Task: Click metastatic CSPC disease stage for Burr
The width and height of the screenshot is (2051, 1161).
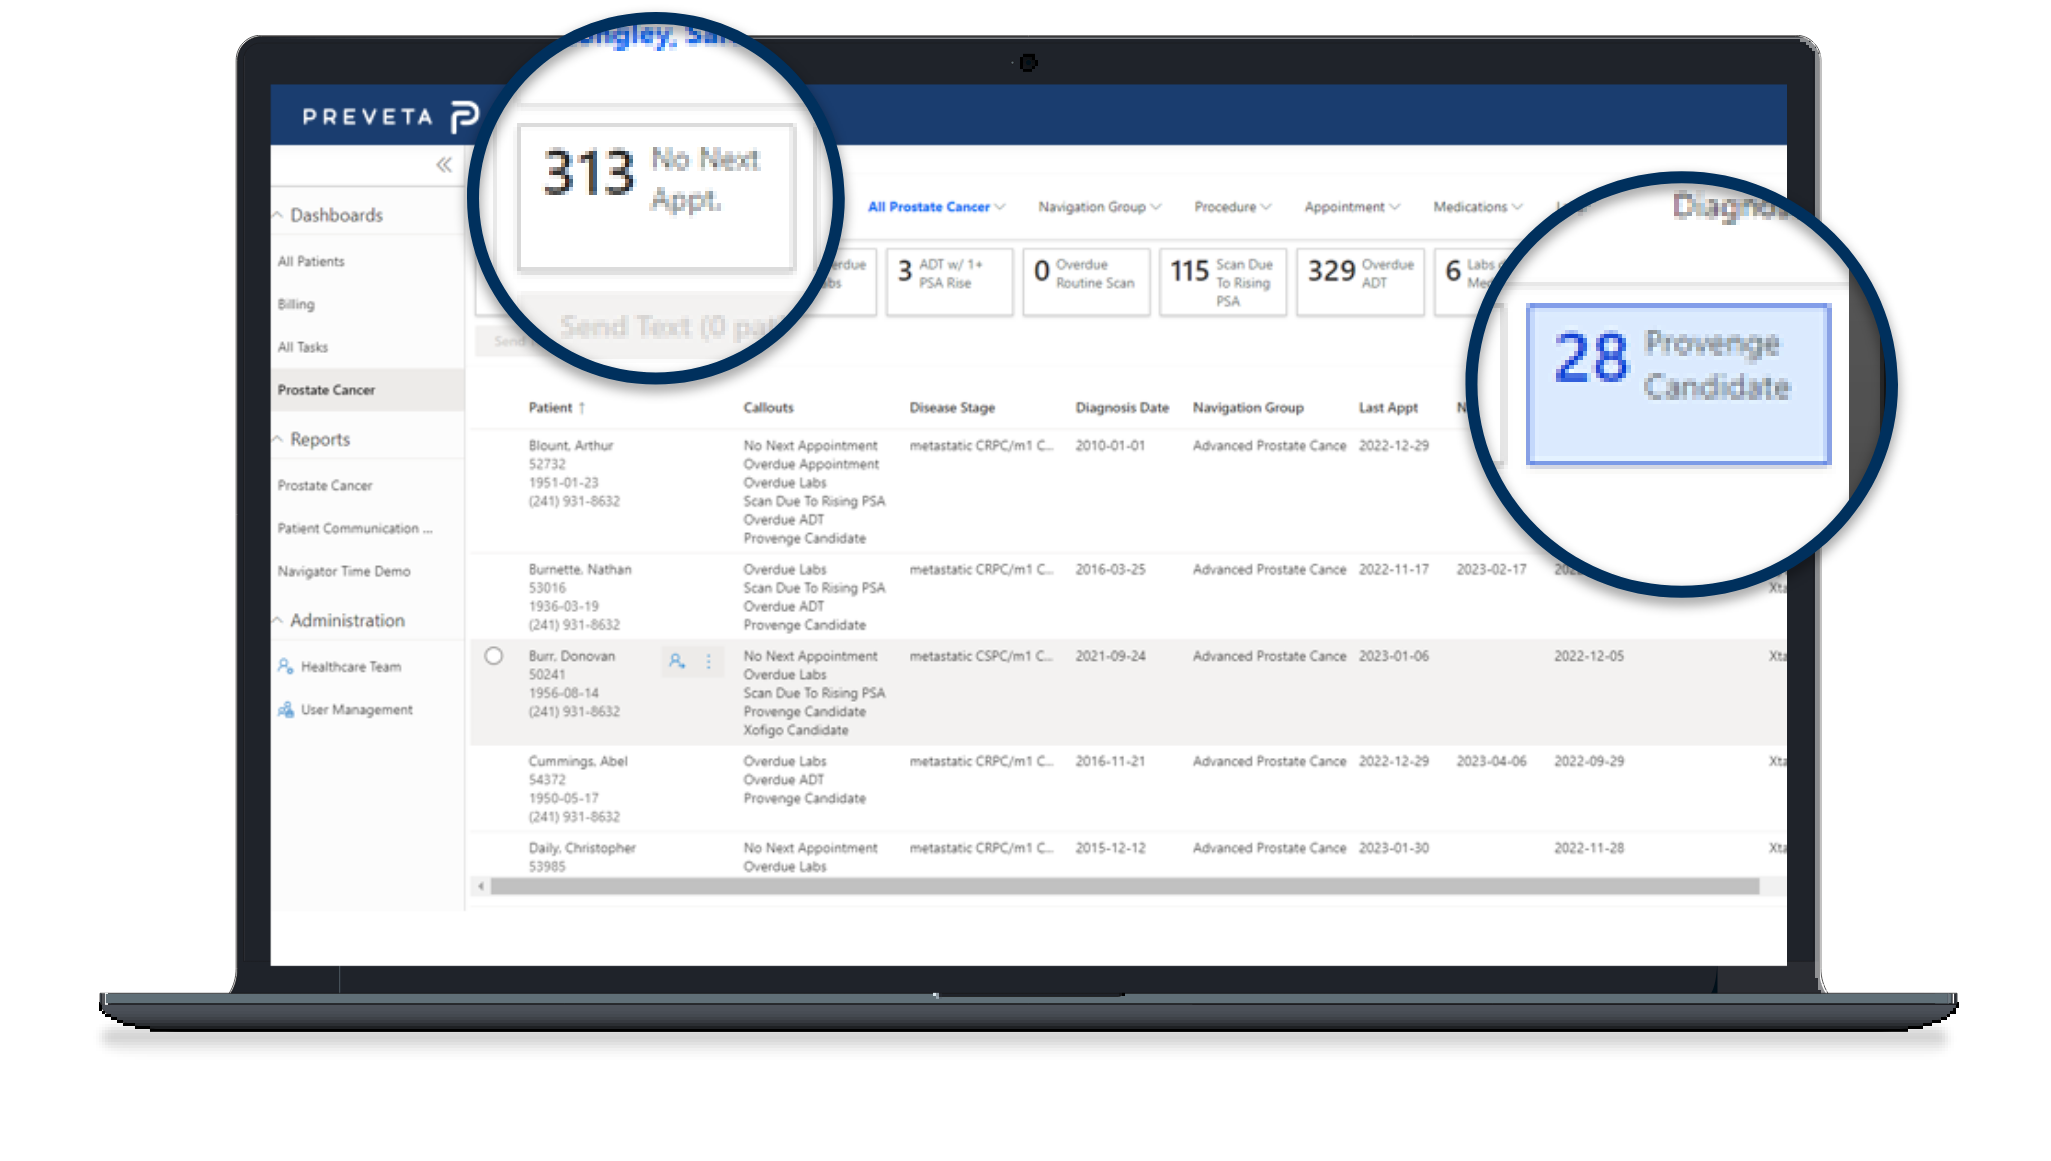Action: pos(981,657)
